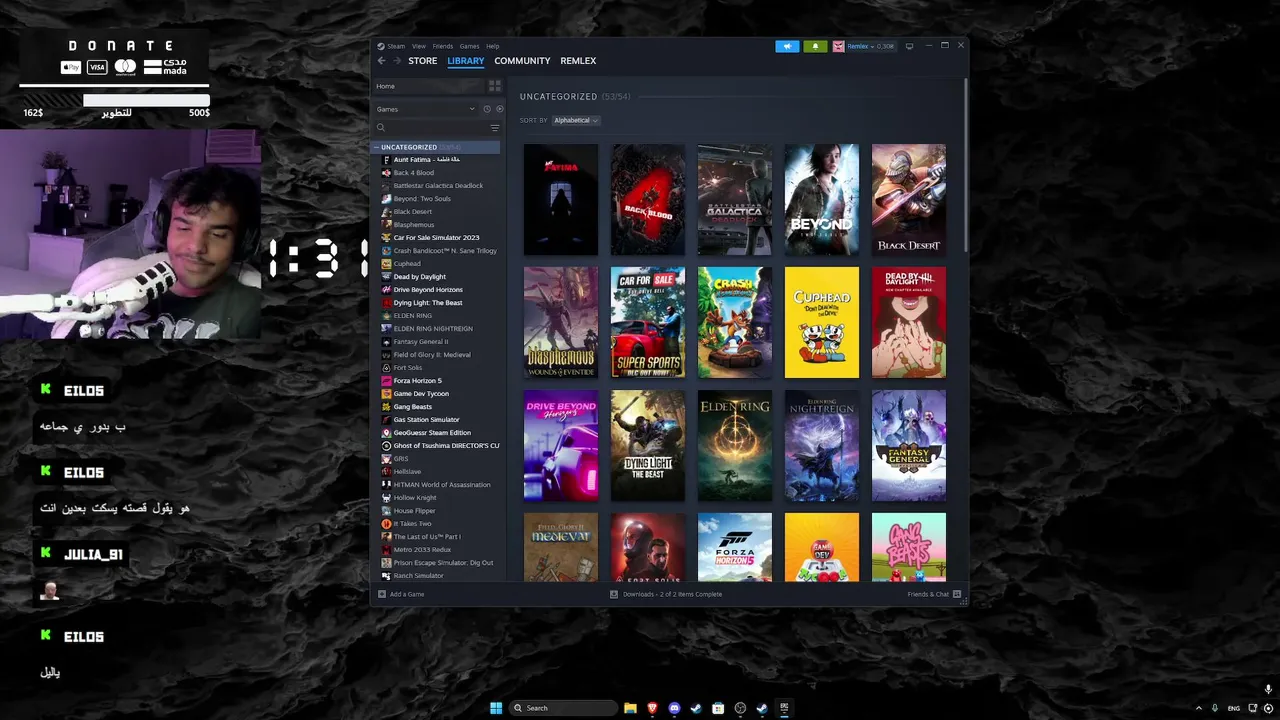Open File Explorer from the taskbar

(x=630, y=708)
